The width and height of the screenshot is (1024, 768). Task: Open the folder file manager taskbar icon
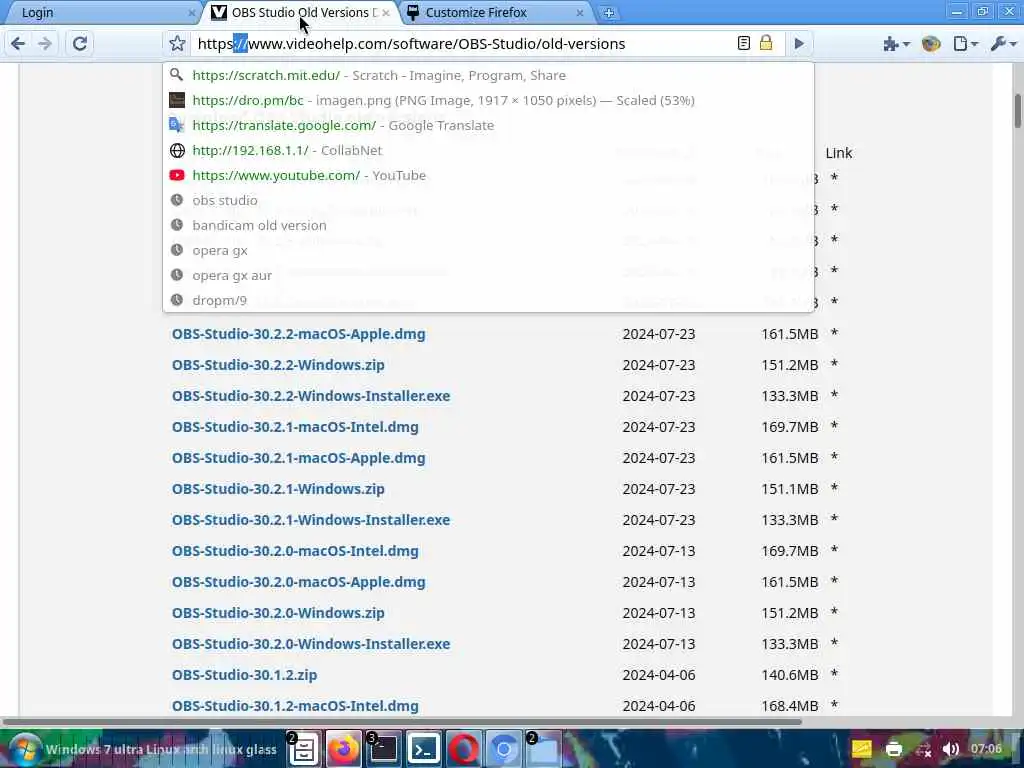pyautogui.click(x=544, y=749)
